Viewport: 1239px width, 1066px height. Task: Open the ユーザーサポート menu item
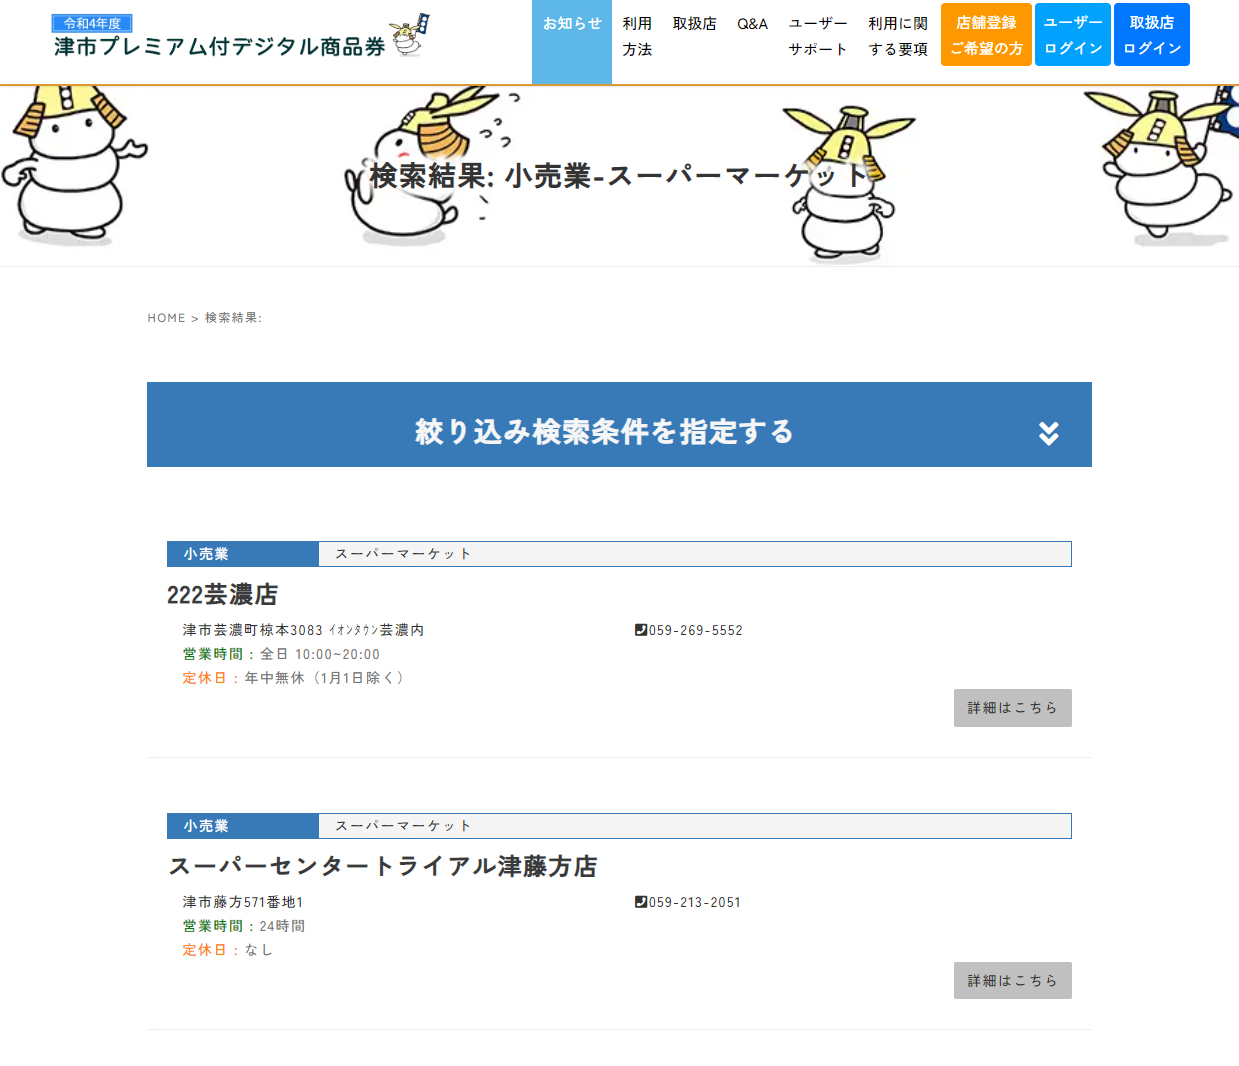click(x=817, y=36)
